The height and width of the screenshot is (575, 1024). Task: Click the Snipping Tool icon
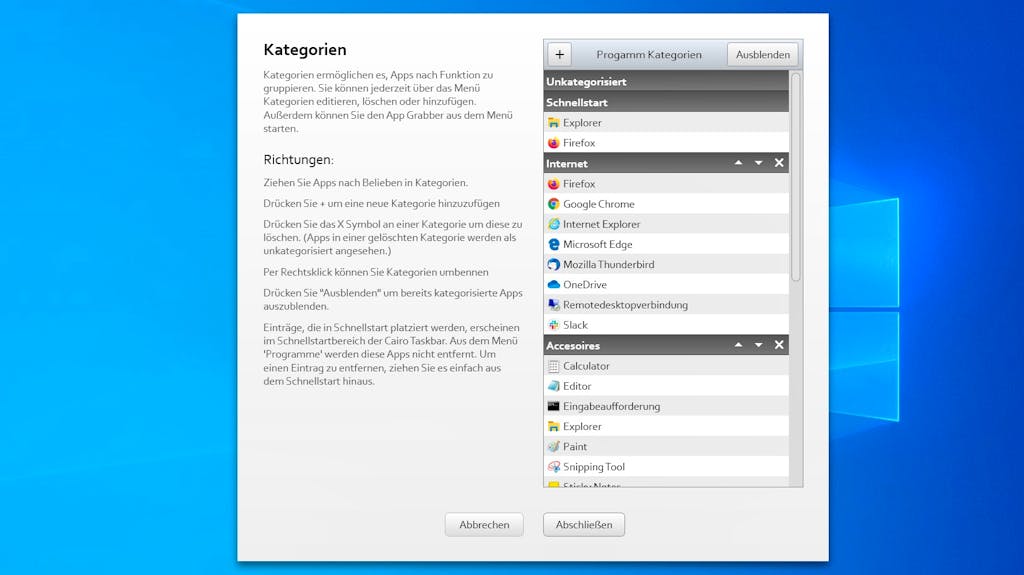click(x=554, y=467)
